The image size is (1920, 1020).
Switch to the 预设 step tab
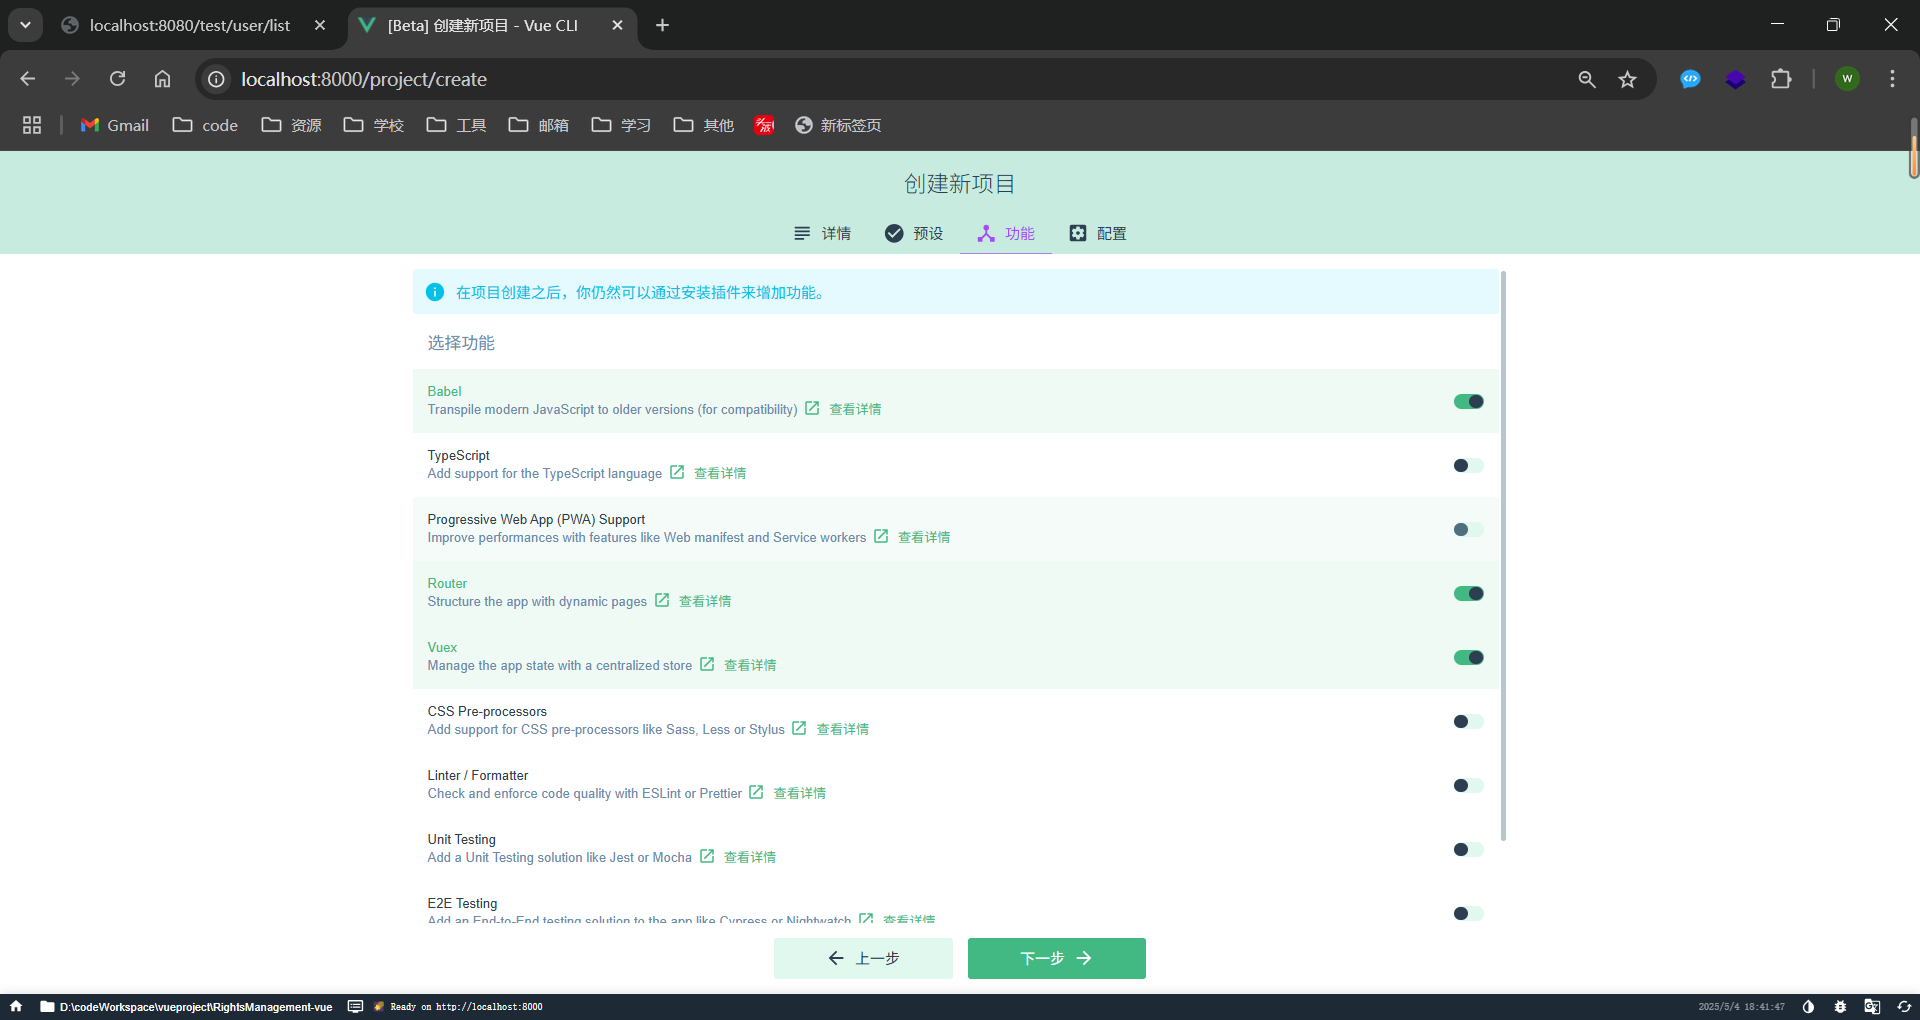click(x=914, y=233)
